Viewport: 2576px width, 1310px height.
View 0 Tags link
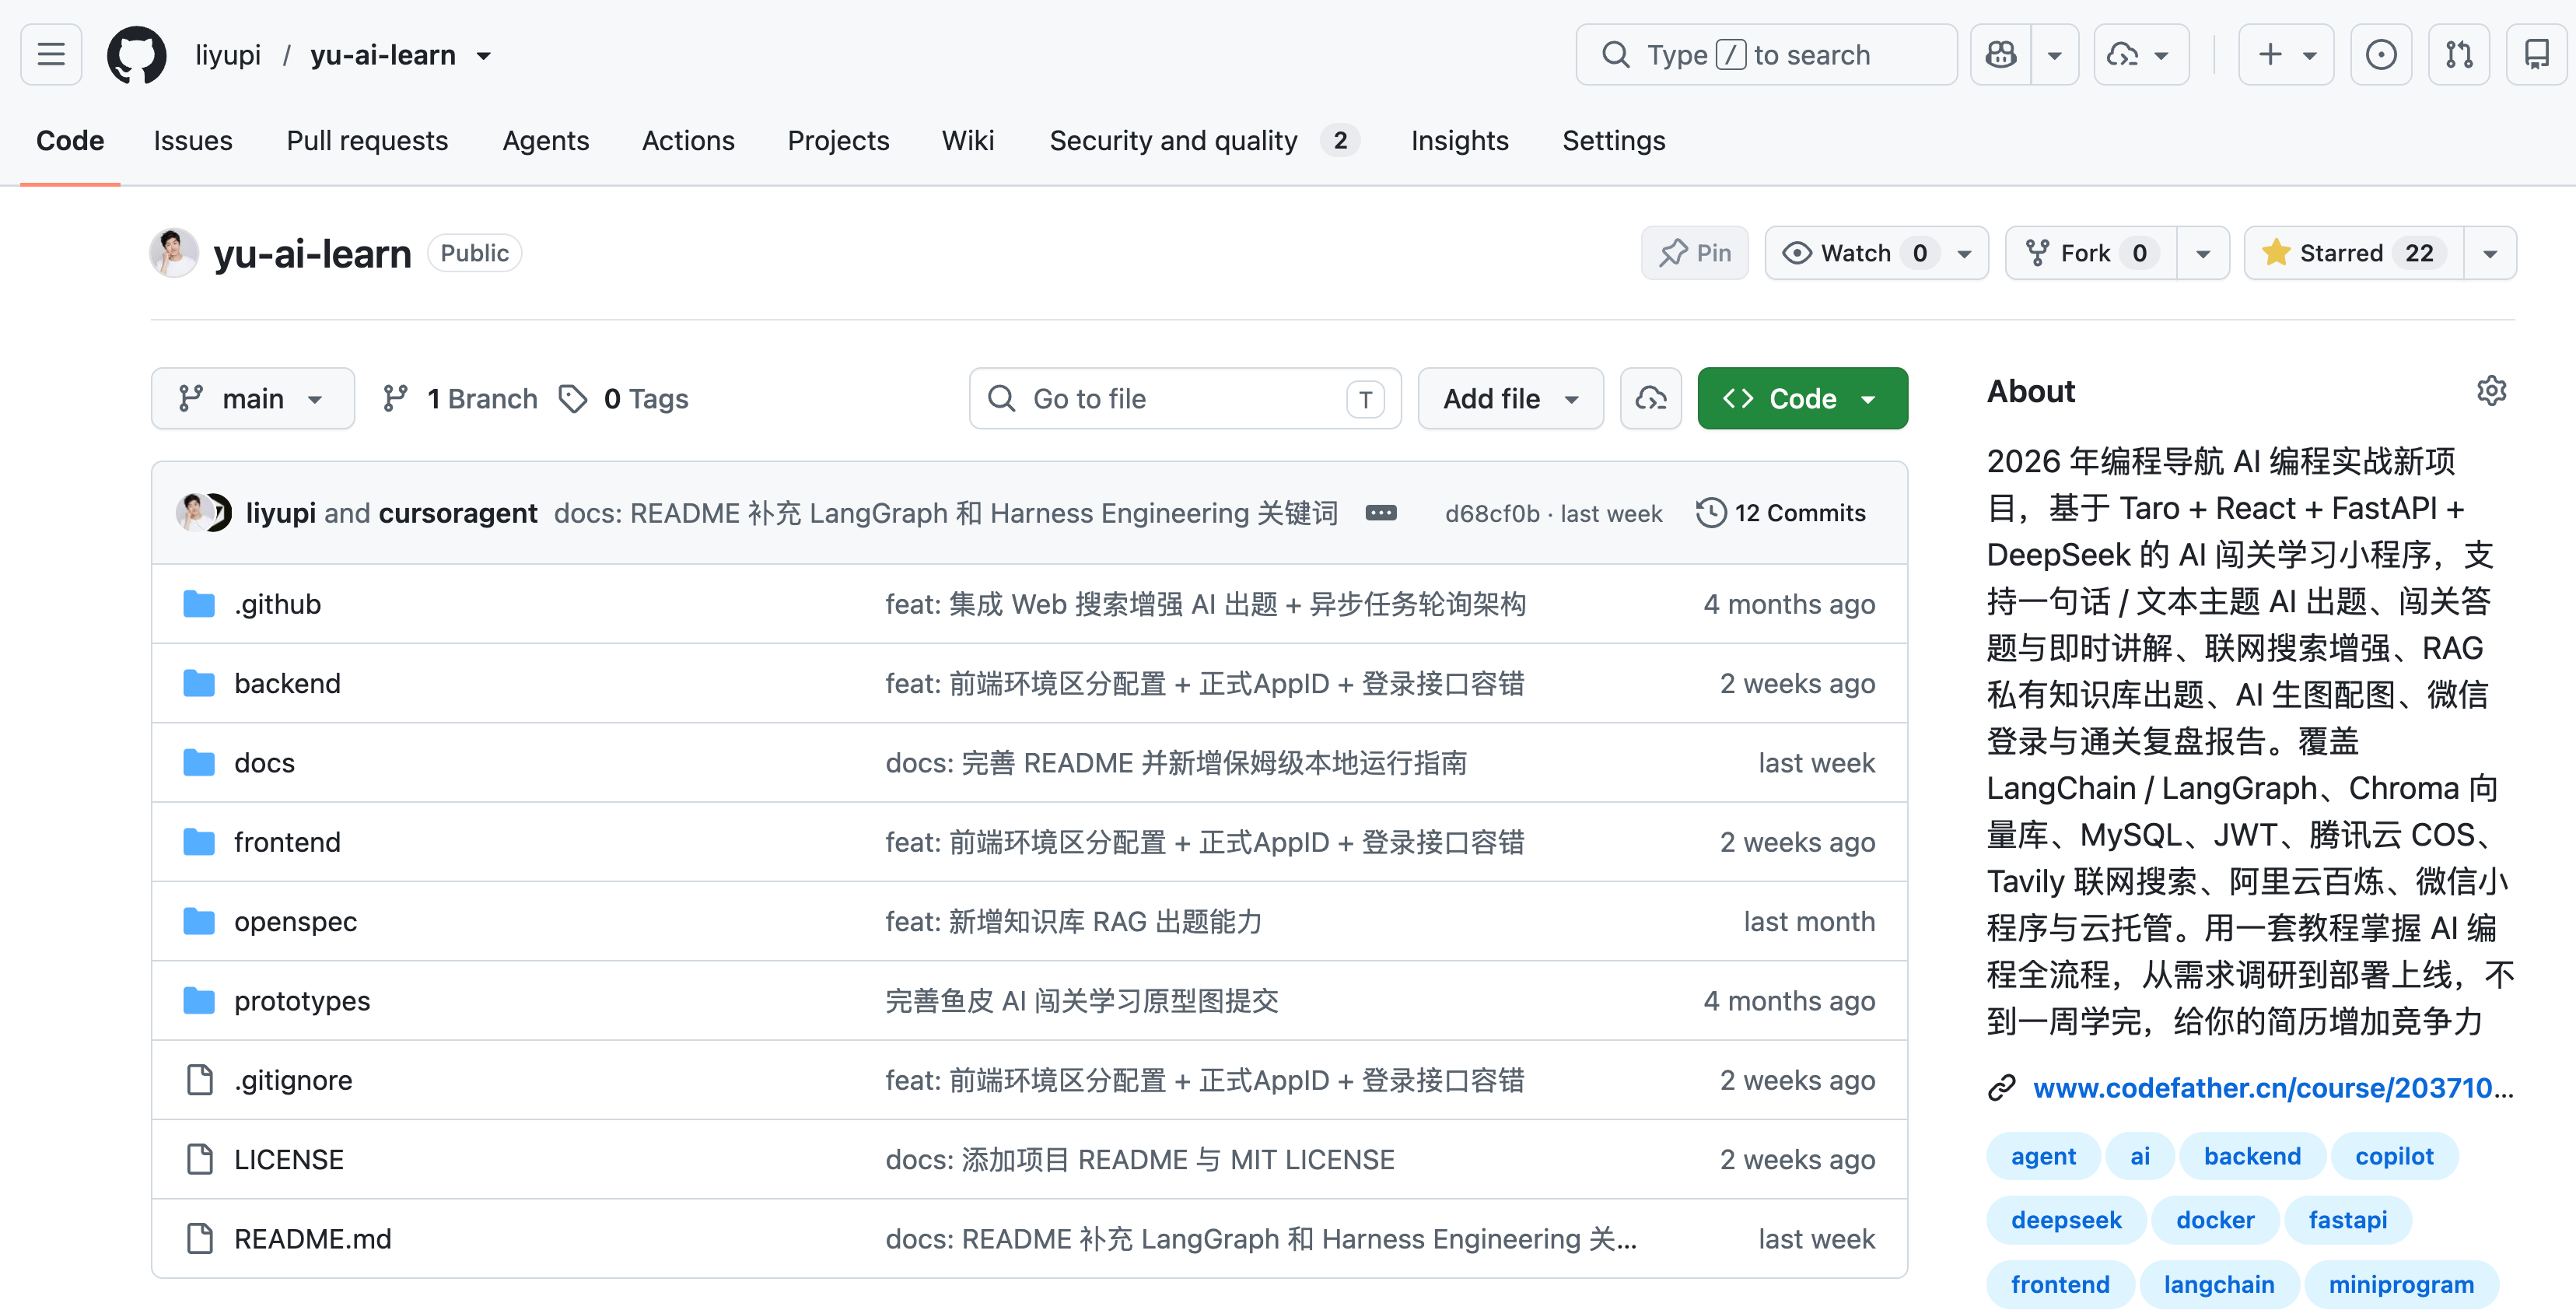point(625,399)
